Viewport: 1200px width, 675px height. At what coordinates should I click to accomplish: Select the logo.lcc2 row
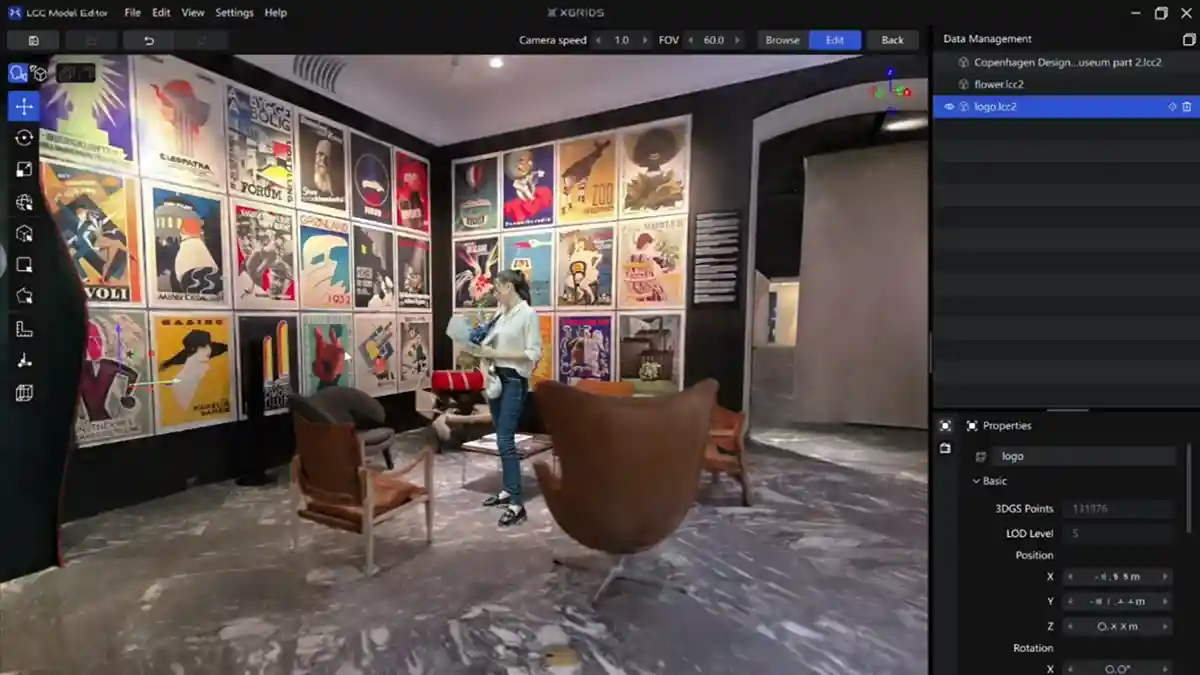click(x=1065, y=106)
